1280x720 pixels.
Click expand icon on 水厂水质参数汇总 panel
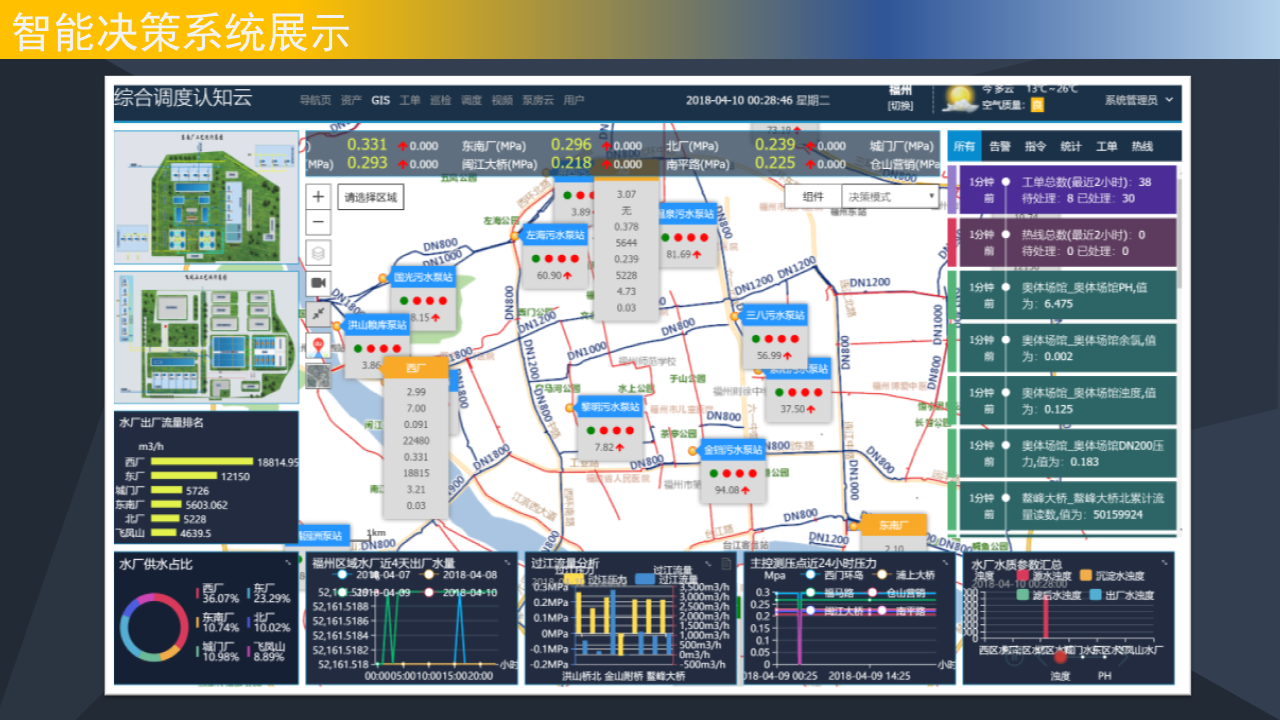1164,563
